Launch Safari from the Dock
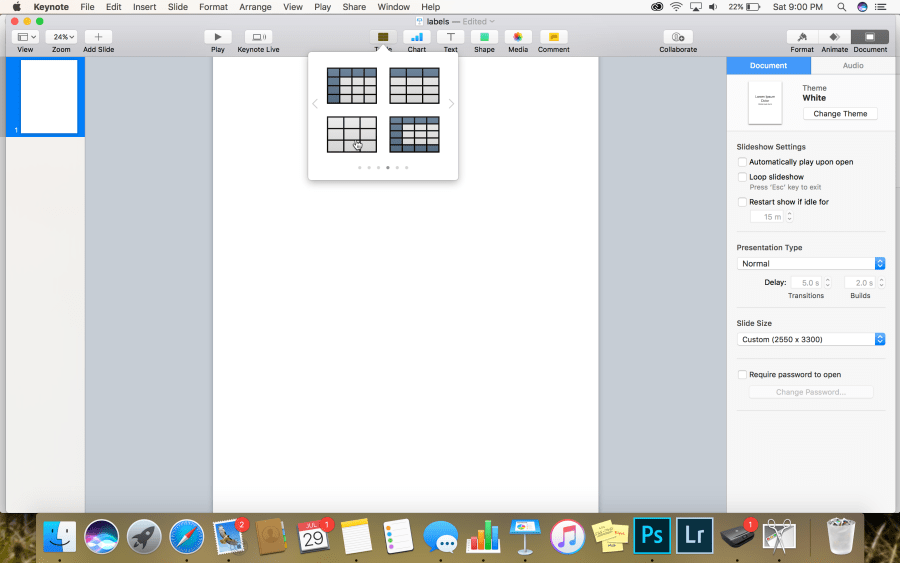Screen dimensions: 900x563 186,537
